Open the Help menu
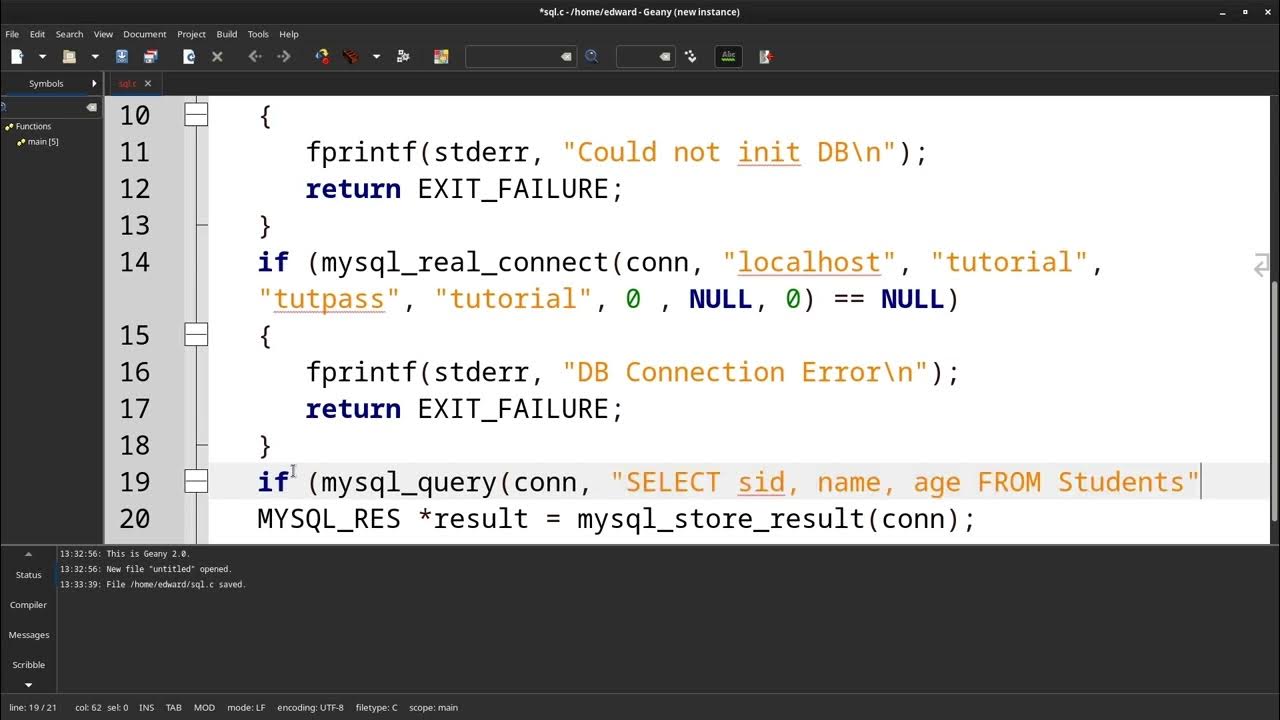This screenshot has height=720, width=1280. point(289,34)
